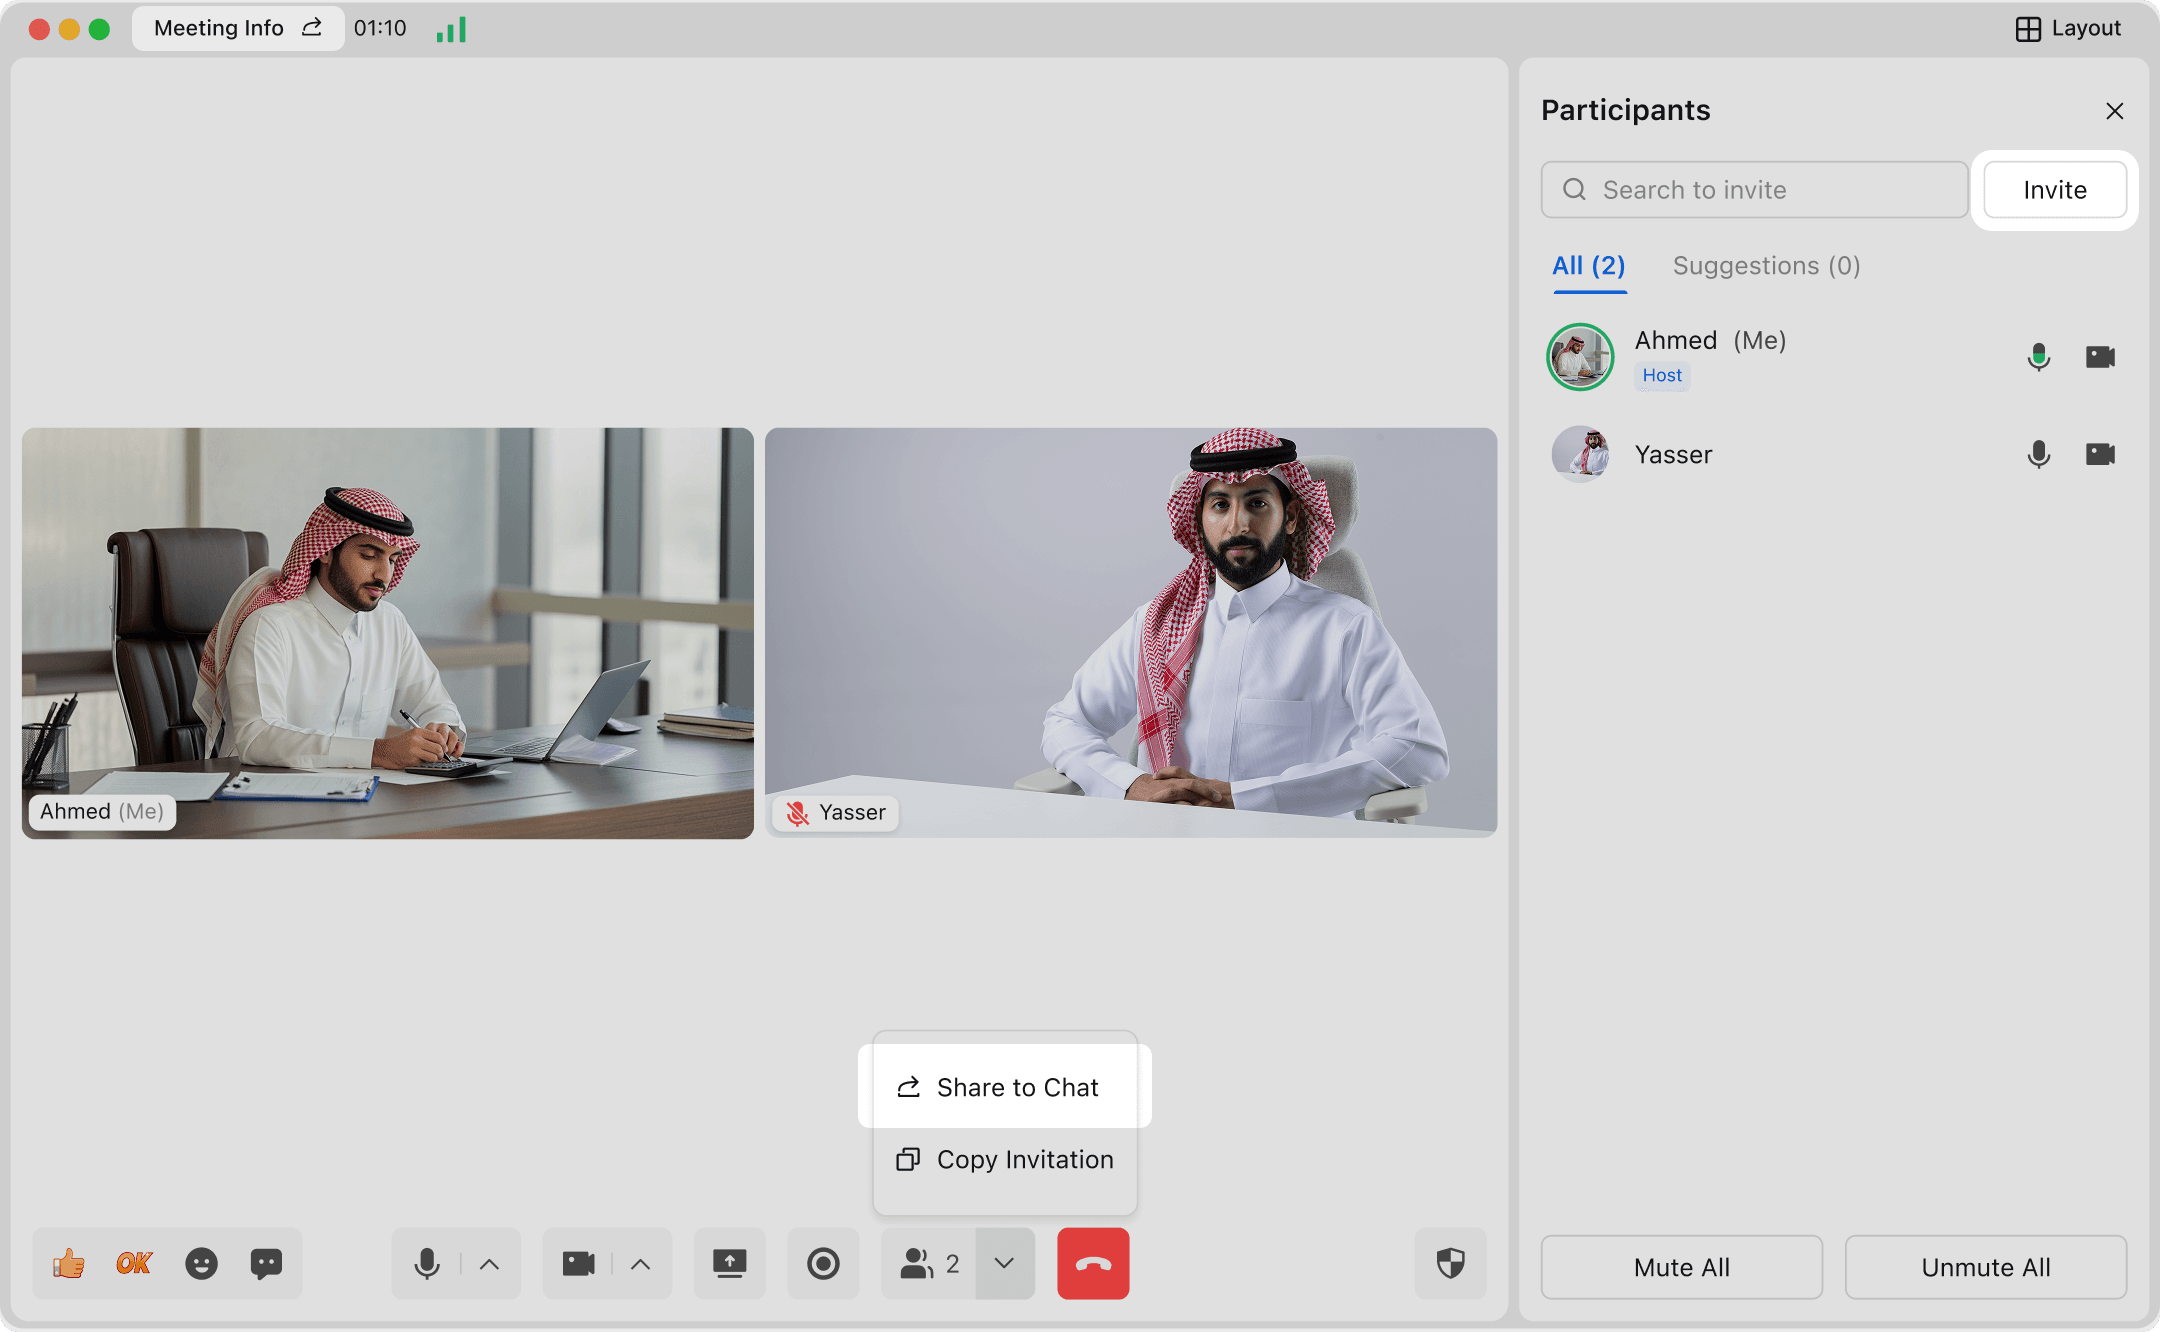Select Share to Chat menu option

1005,1087
